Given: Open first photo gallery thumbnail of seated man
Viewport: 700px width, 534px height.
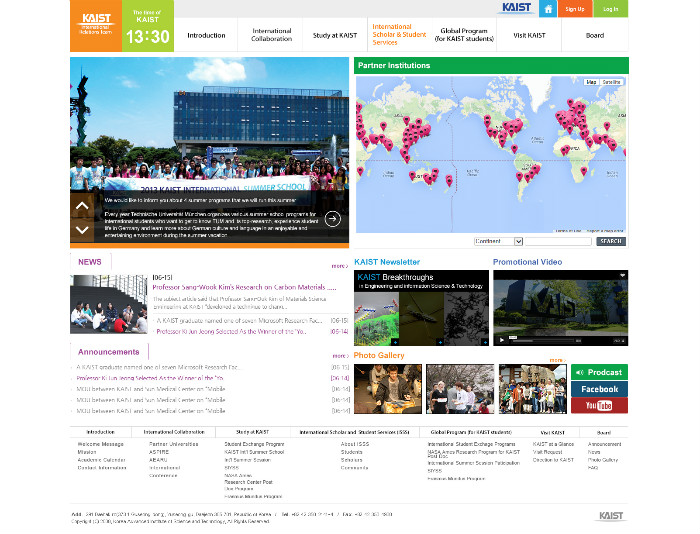Looking at the screenshot, I should (388, 389).
